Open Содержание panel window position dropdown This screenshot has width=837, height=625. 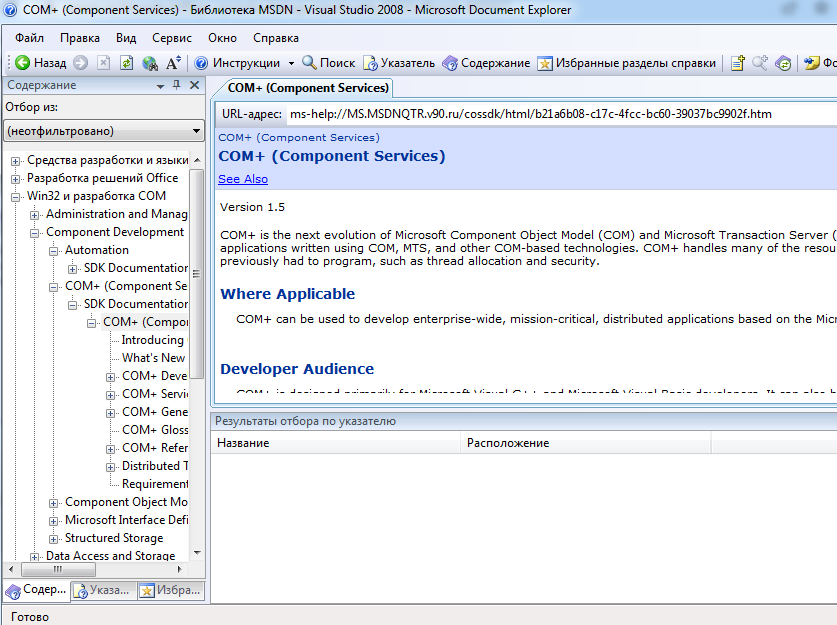click(x=160, y=85)
